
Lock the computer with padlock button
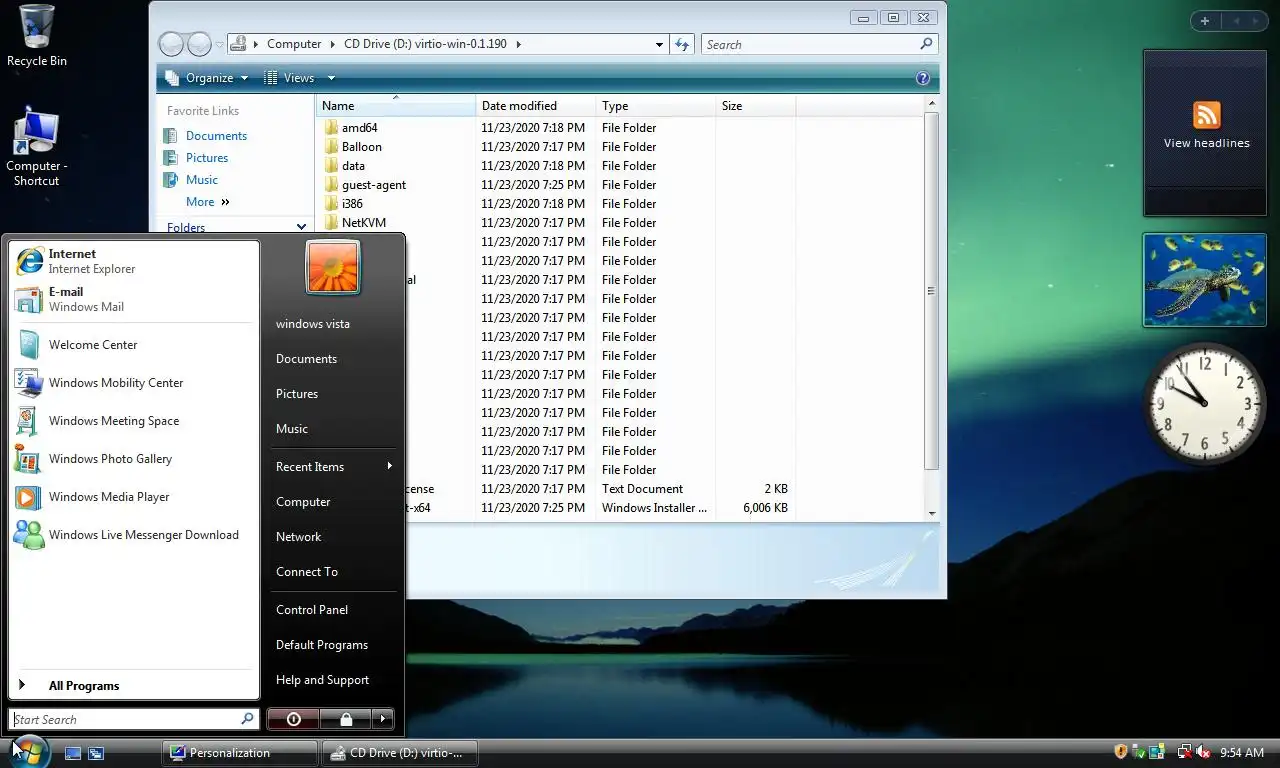pos(345,719)
